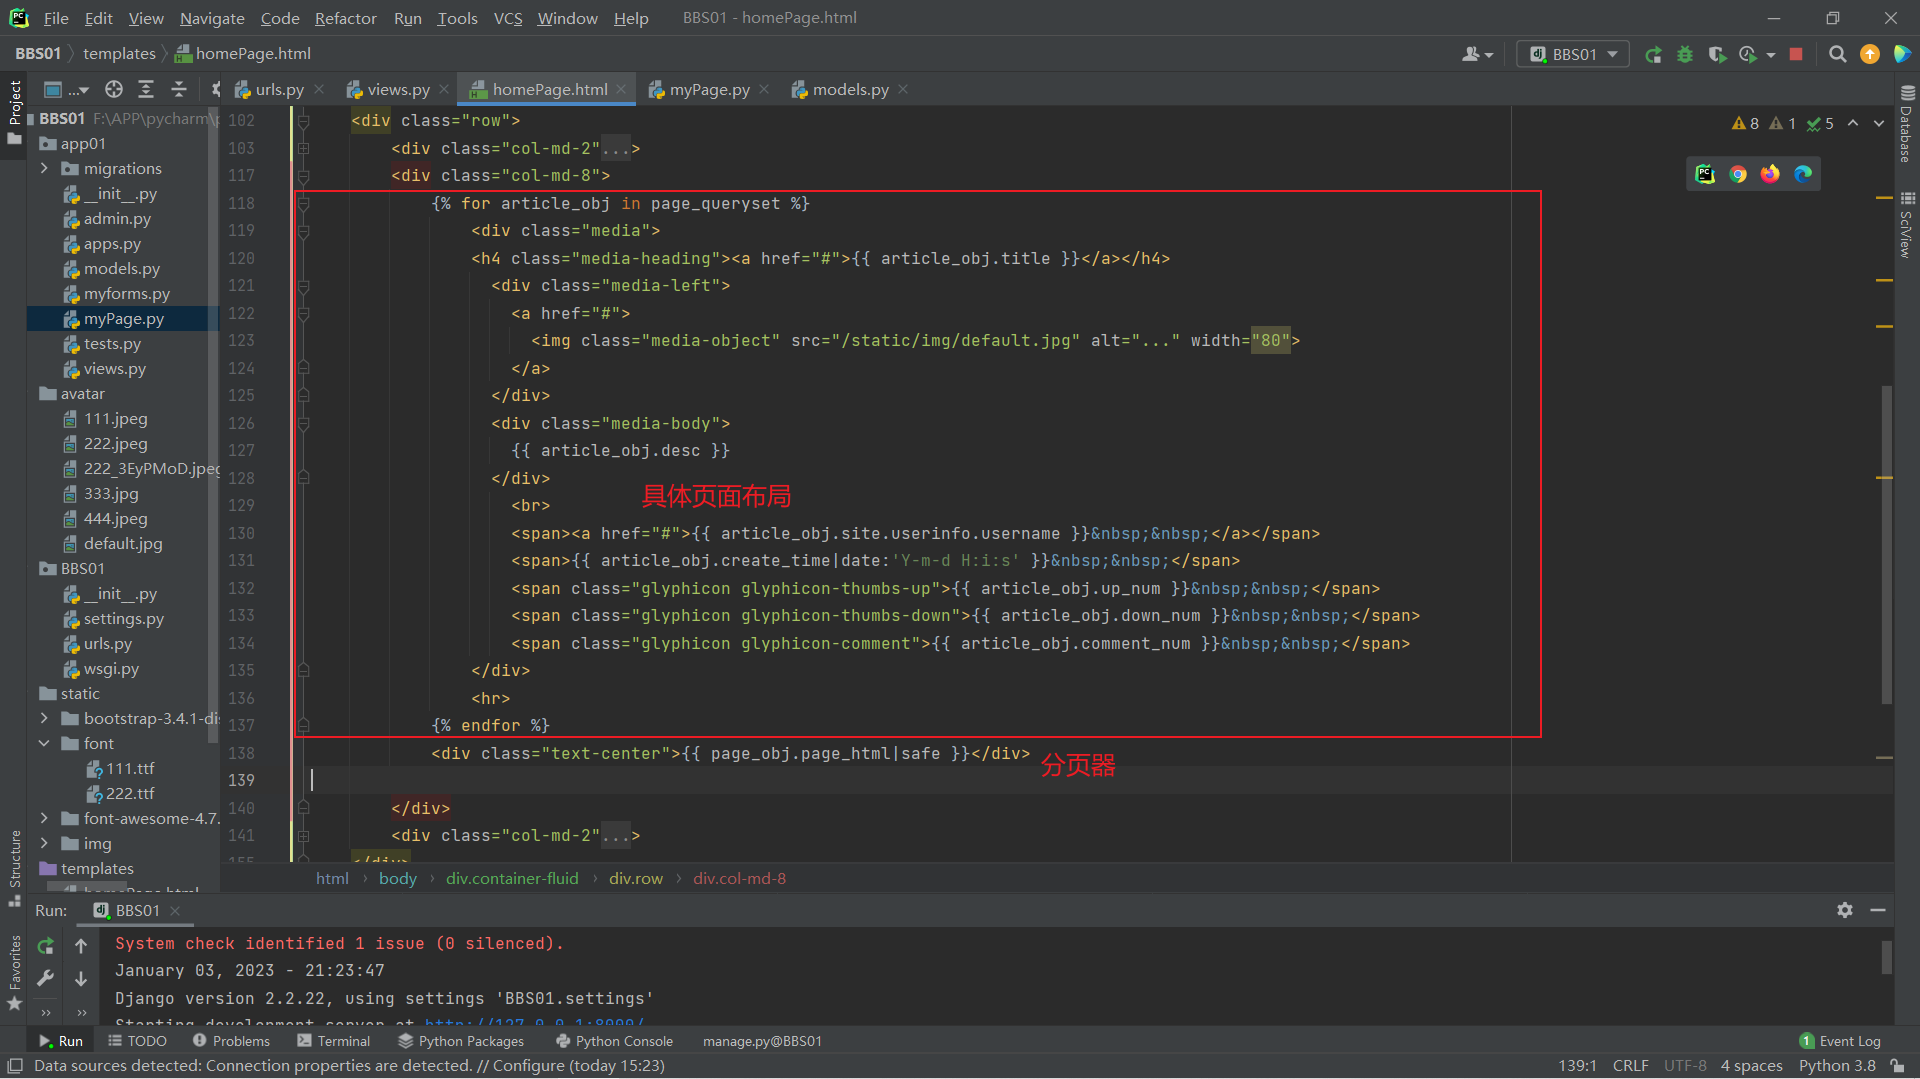This screenshot has height=1079, width=1920.
Task: Toggle fold marker on line 118
Action: tap(303, 203)
